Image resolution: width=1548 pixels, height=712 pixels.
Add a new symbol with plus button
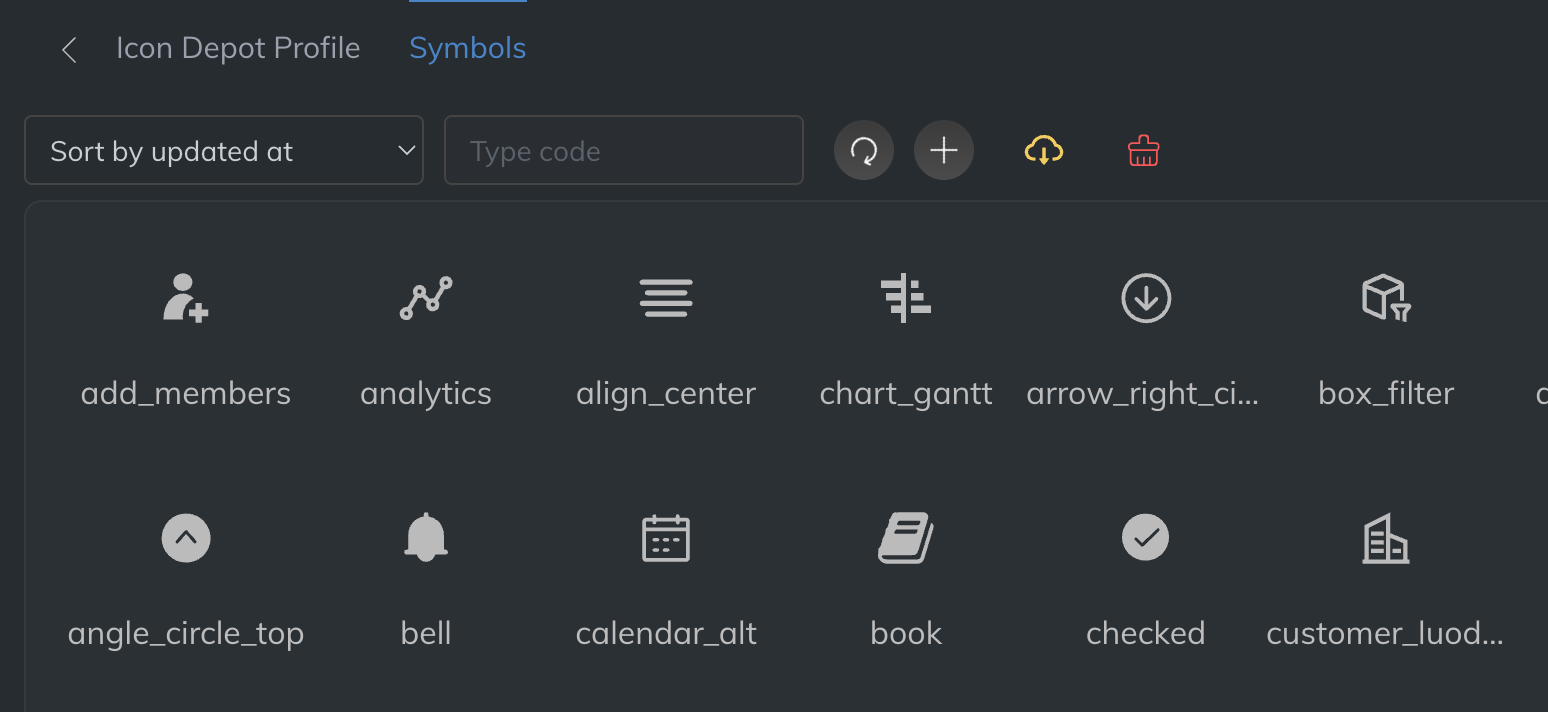pos(944,151)
